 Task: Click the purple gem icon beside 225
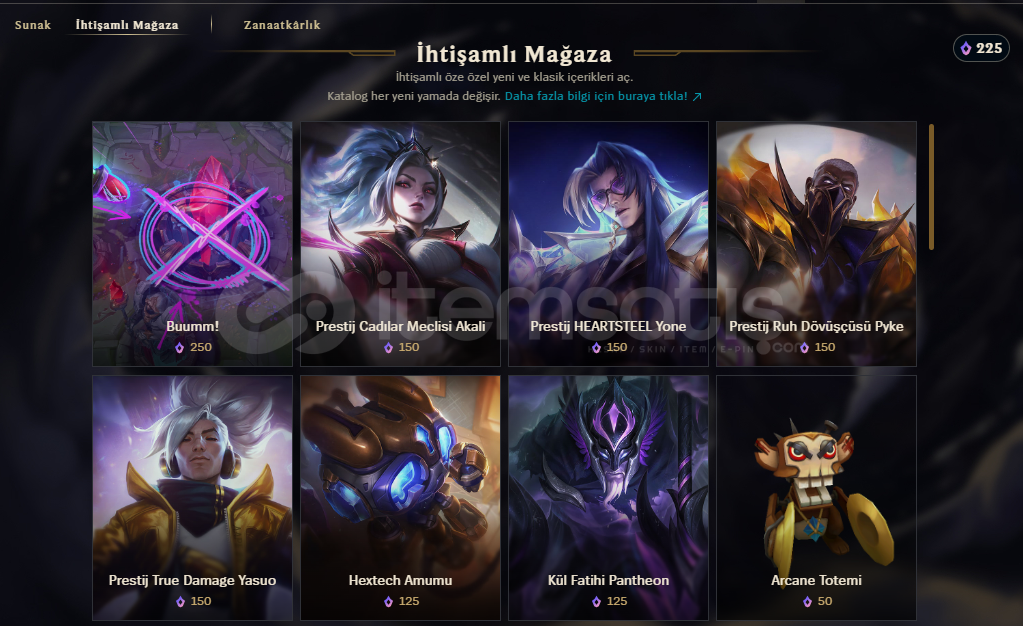pyautogui.click(x=966, y=49)
